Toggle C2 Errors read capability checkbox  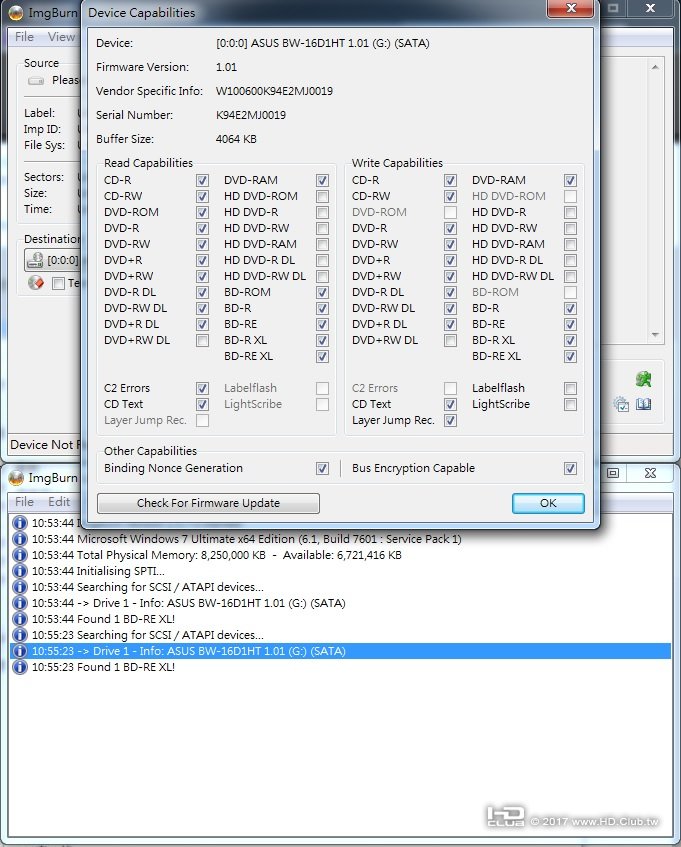[x=203, y=388]
